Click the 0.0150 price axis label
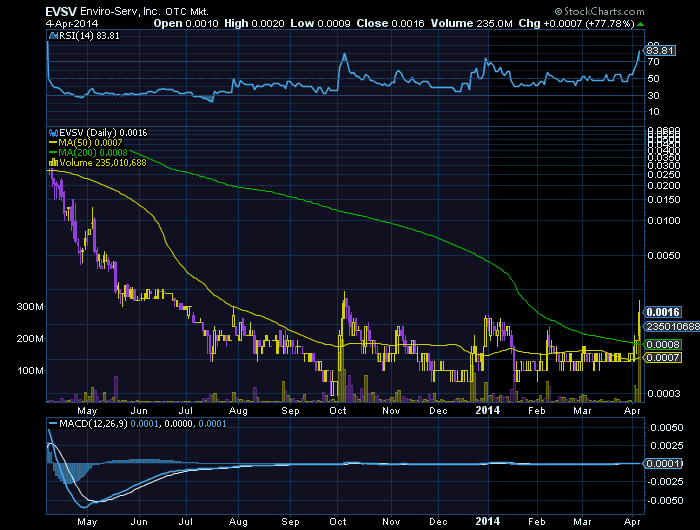700x530 pixels. coord(664,200)
